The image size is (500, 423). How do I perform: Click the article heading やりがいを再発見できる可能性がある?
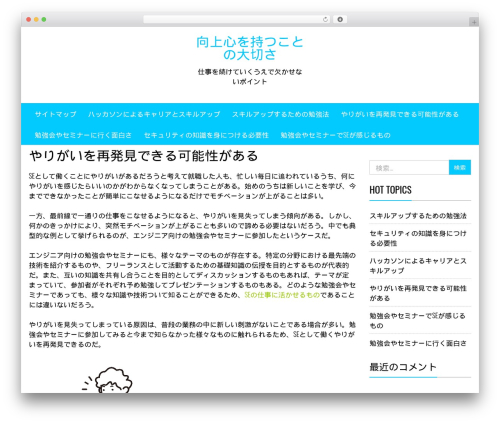tap(144, 156)
